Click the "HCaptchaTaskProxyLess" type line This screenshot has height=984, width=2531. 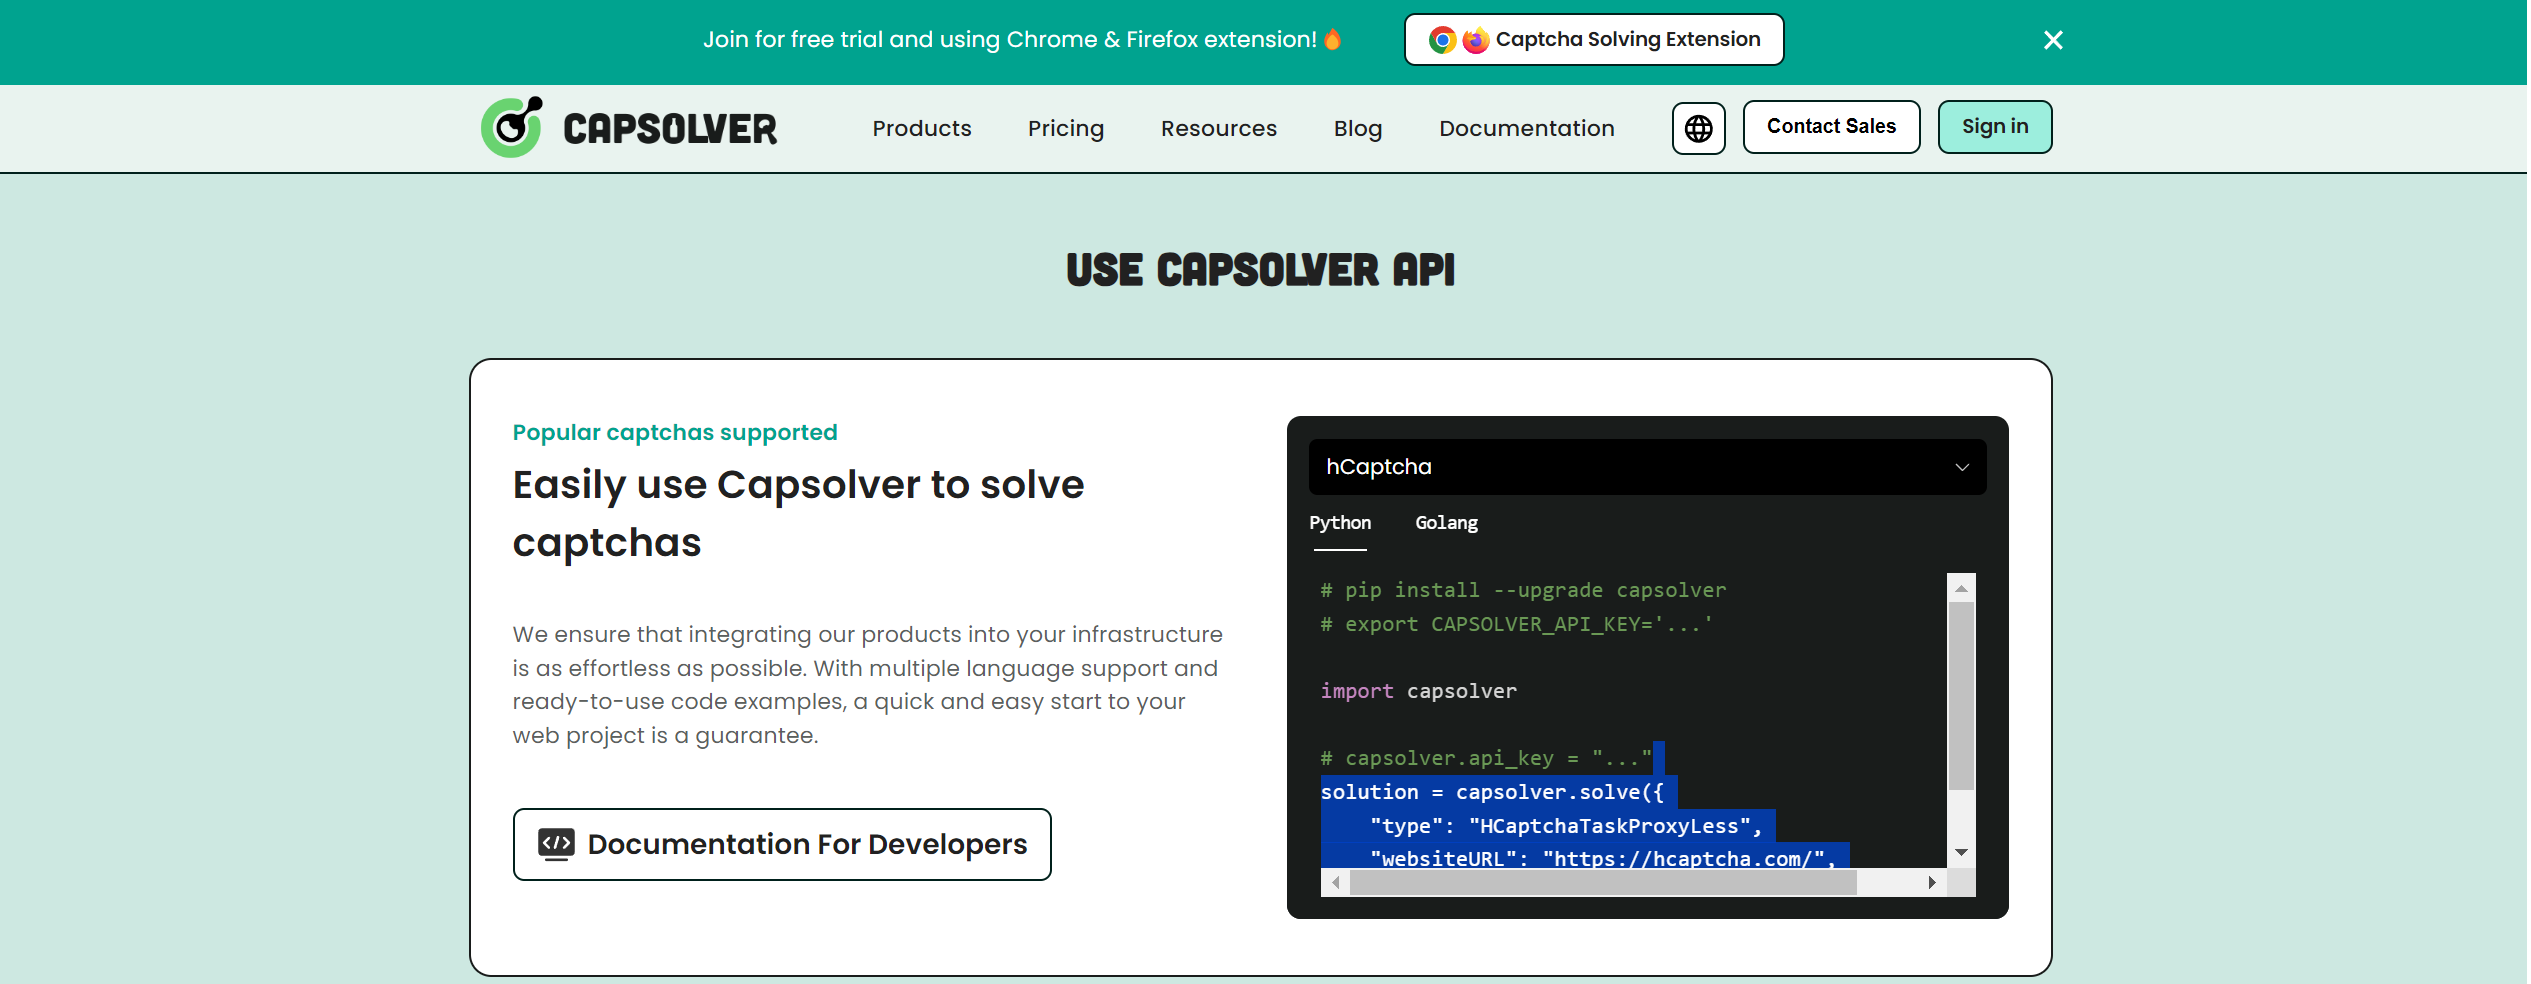click(1565, 826)
